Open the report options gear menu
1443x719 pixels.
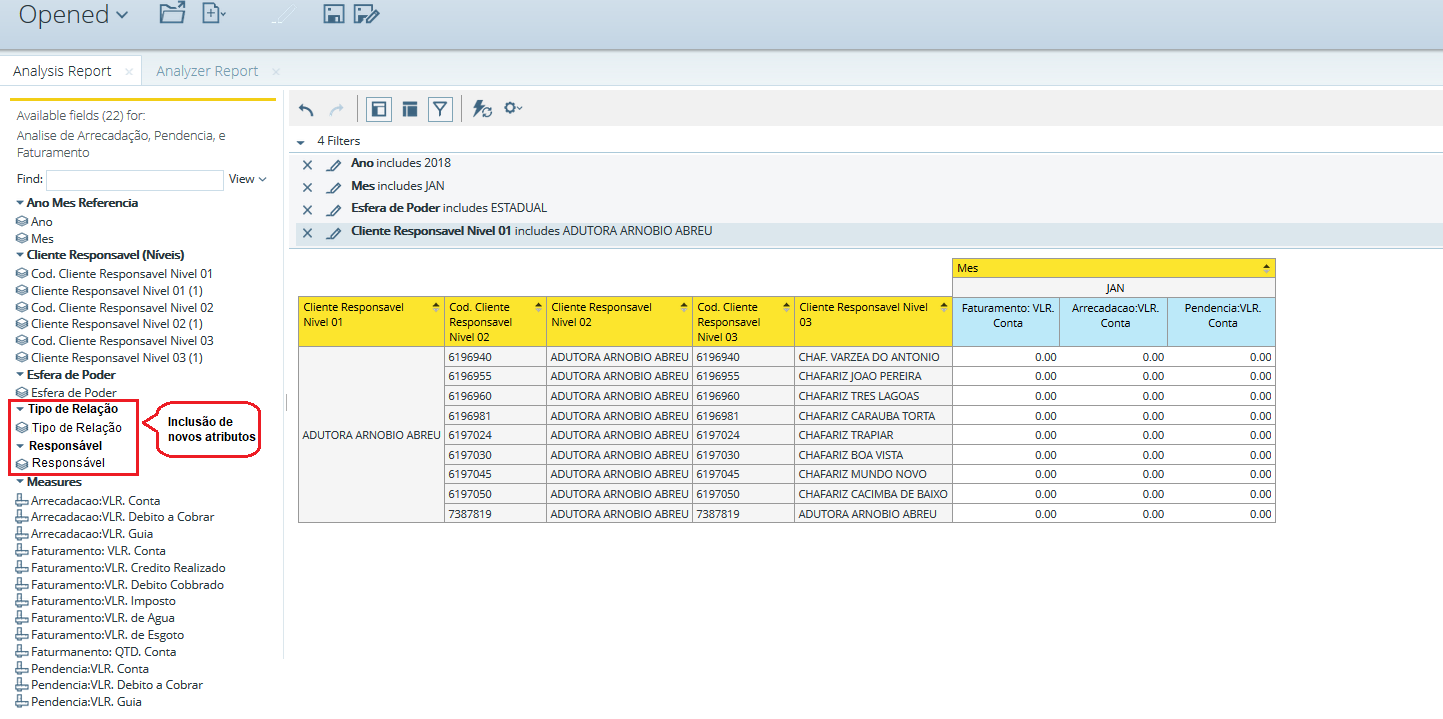click(x=513, y=109)
